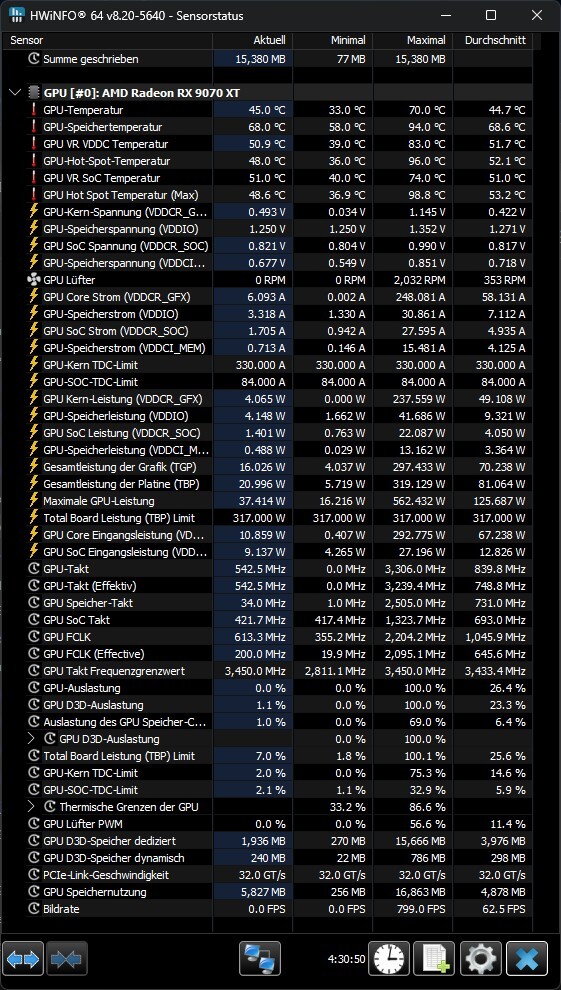Viewport: 561px width, 990px height.
Task: Select GPU-Speicherspannung (VDDIO) row
Action: tap(267, 229)
